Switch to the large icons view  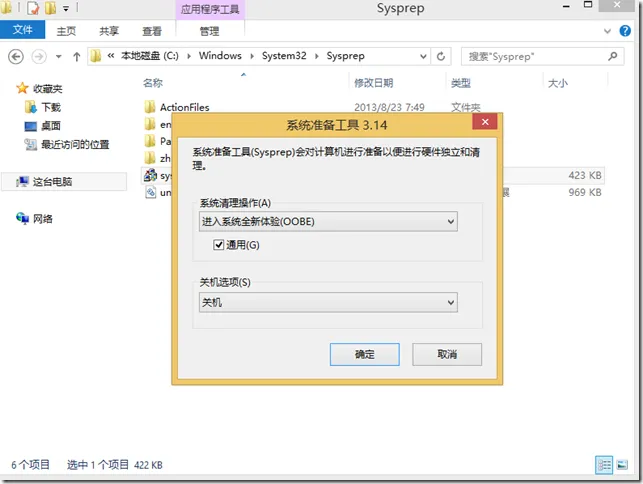coord(622,465)
